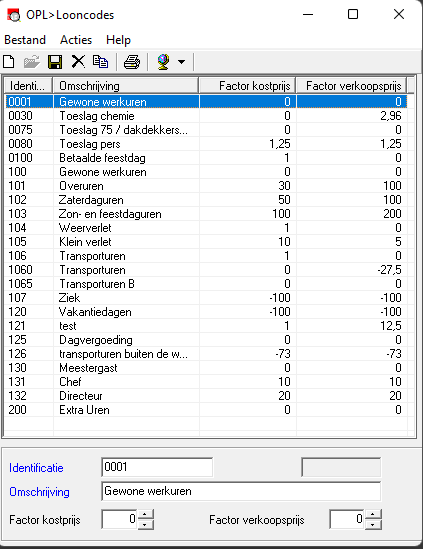Sort by the Omschrijving column header
This screenshot has height=549, width=423.
point(125,86)
